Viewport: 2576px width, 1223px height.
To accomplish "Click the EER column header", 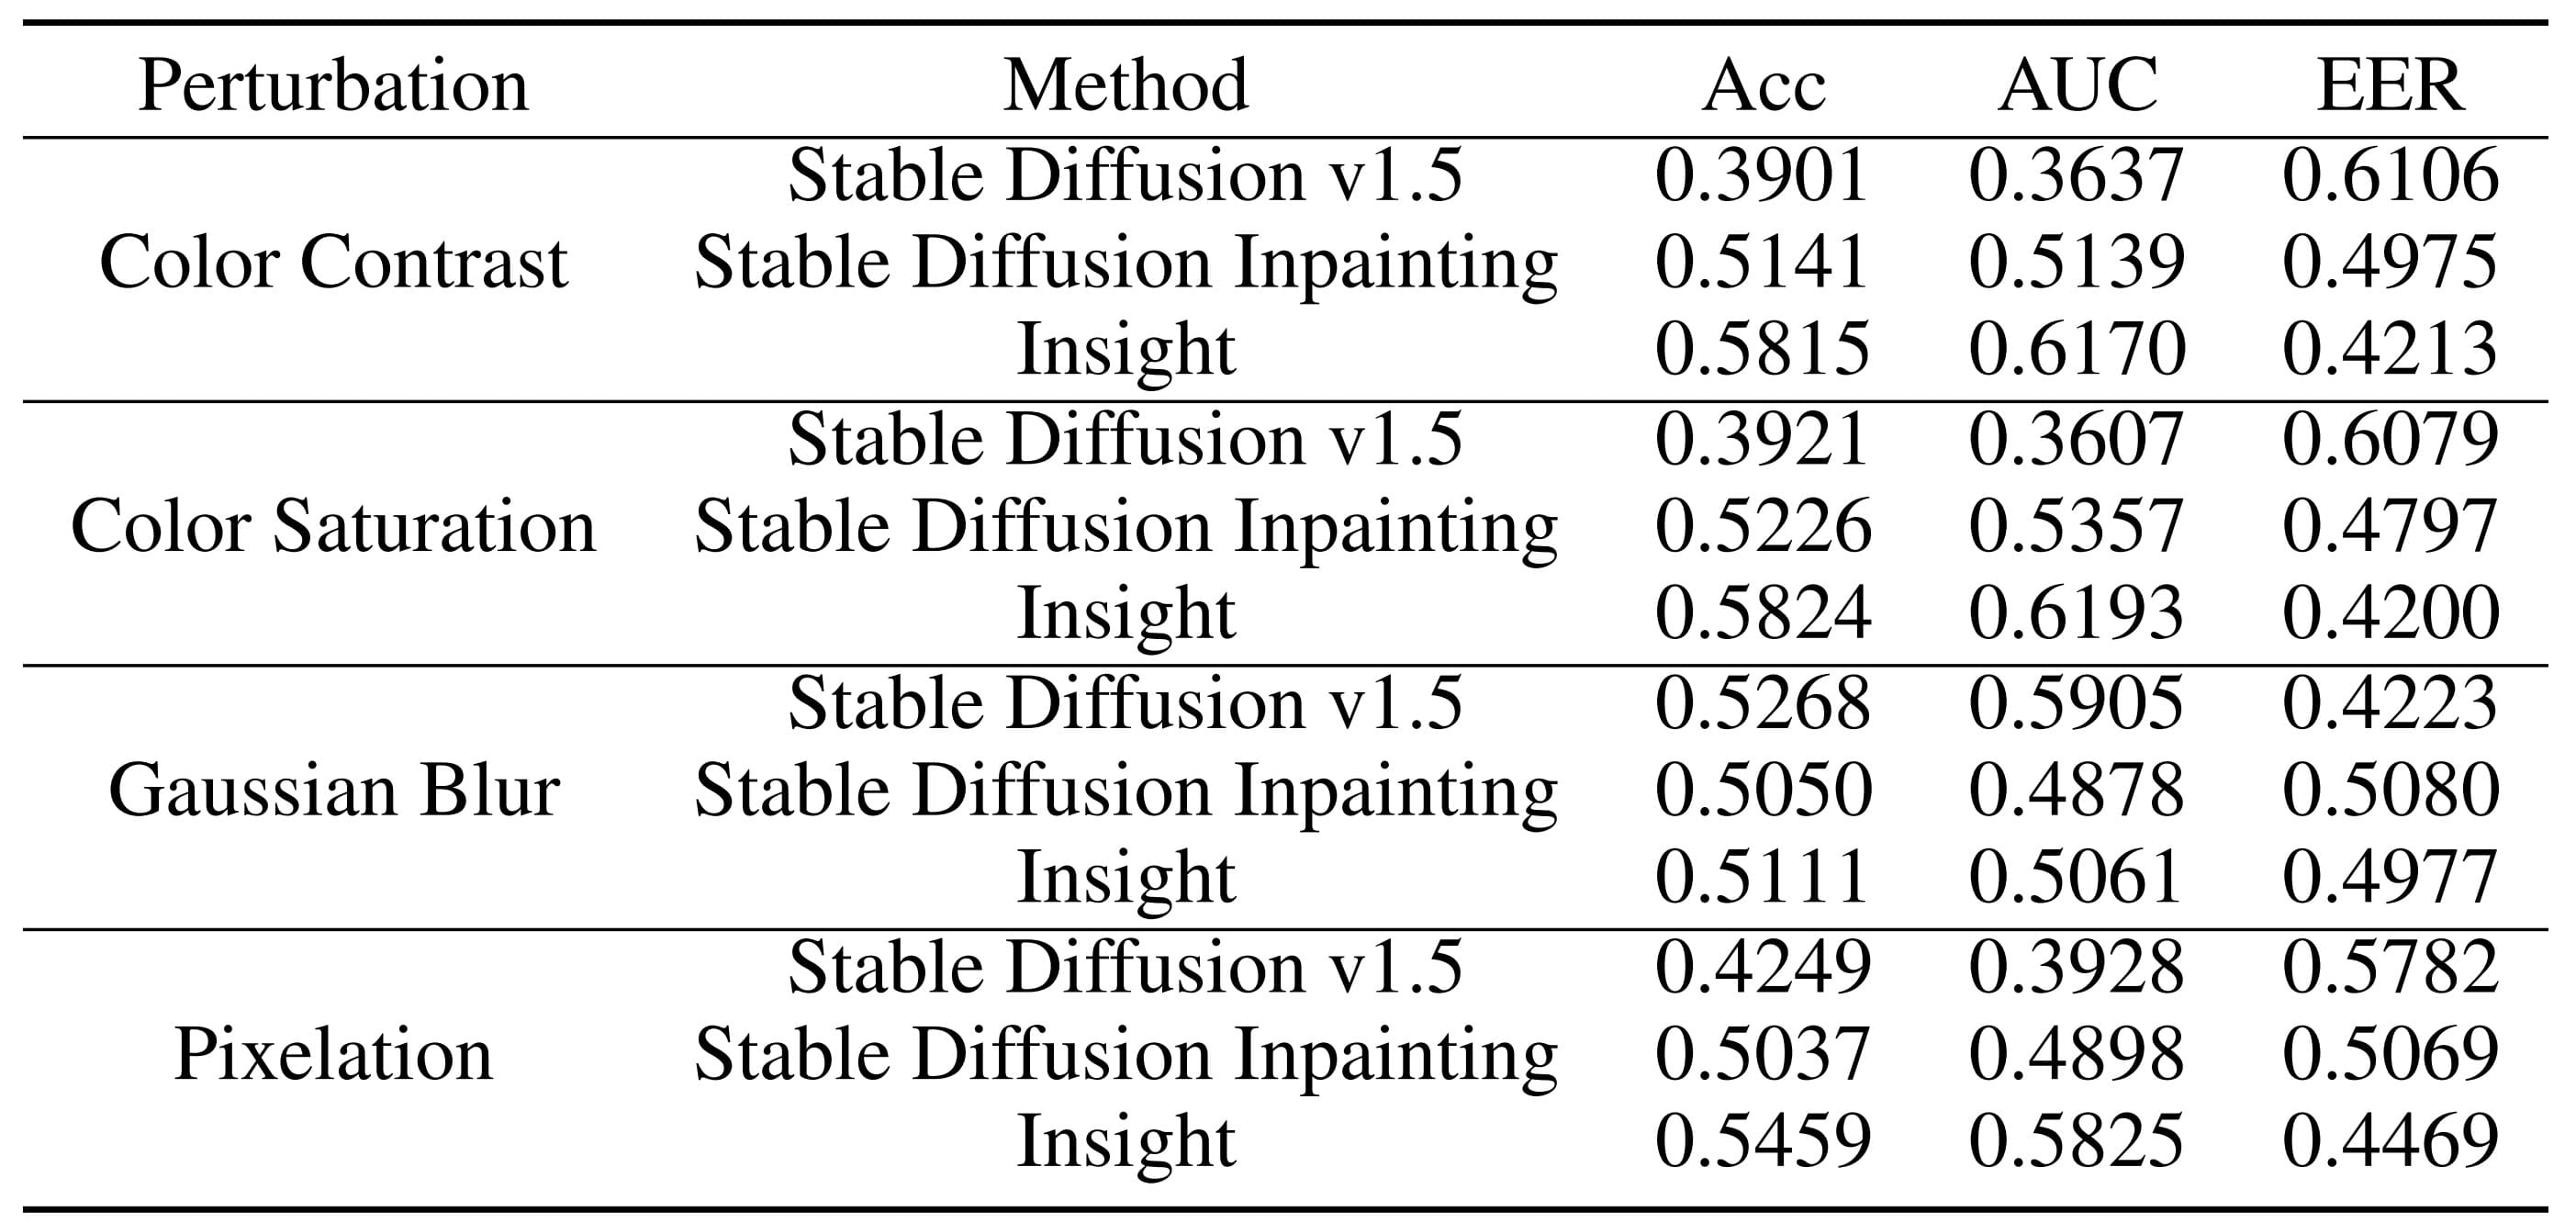I will 2390,86.
